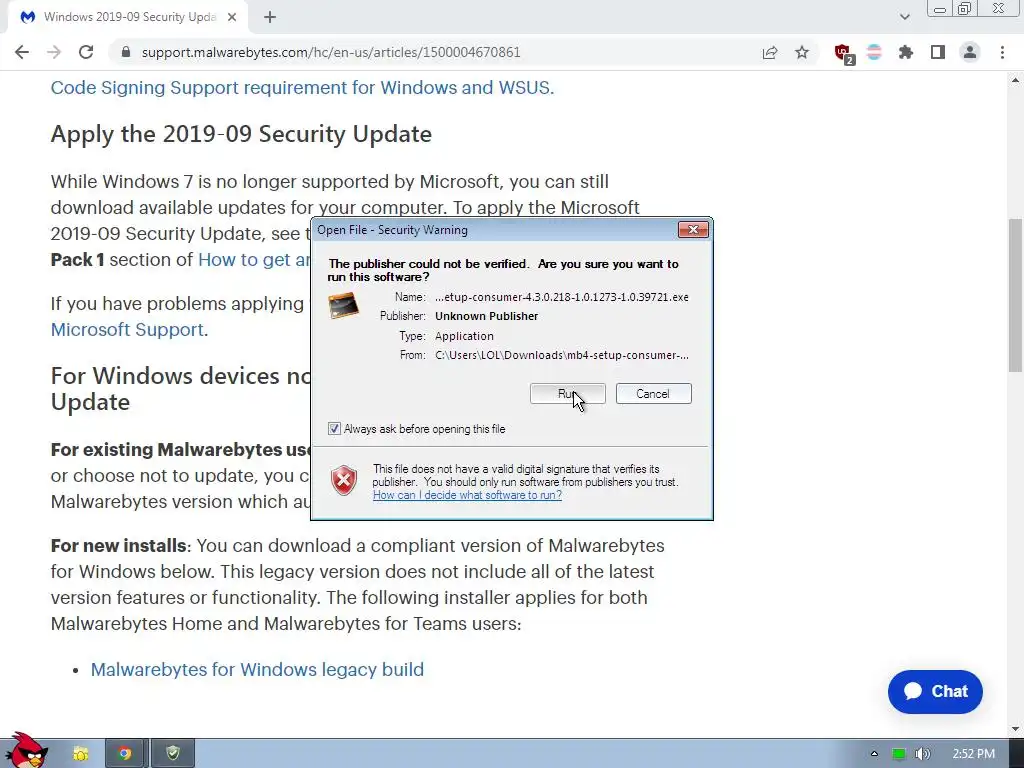Viewport: 1024px width, 768px height.
Task: Switch to the Chrome taskbar button
Action: [x=124, y=754]
